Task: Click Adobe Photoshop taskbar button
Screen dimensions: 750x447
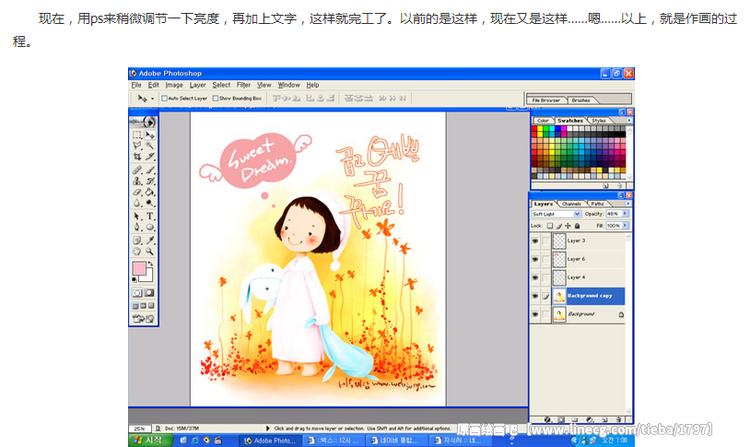Action: [270, 441]
